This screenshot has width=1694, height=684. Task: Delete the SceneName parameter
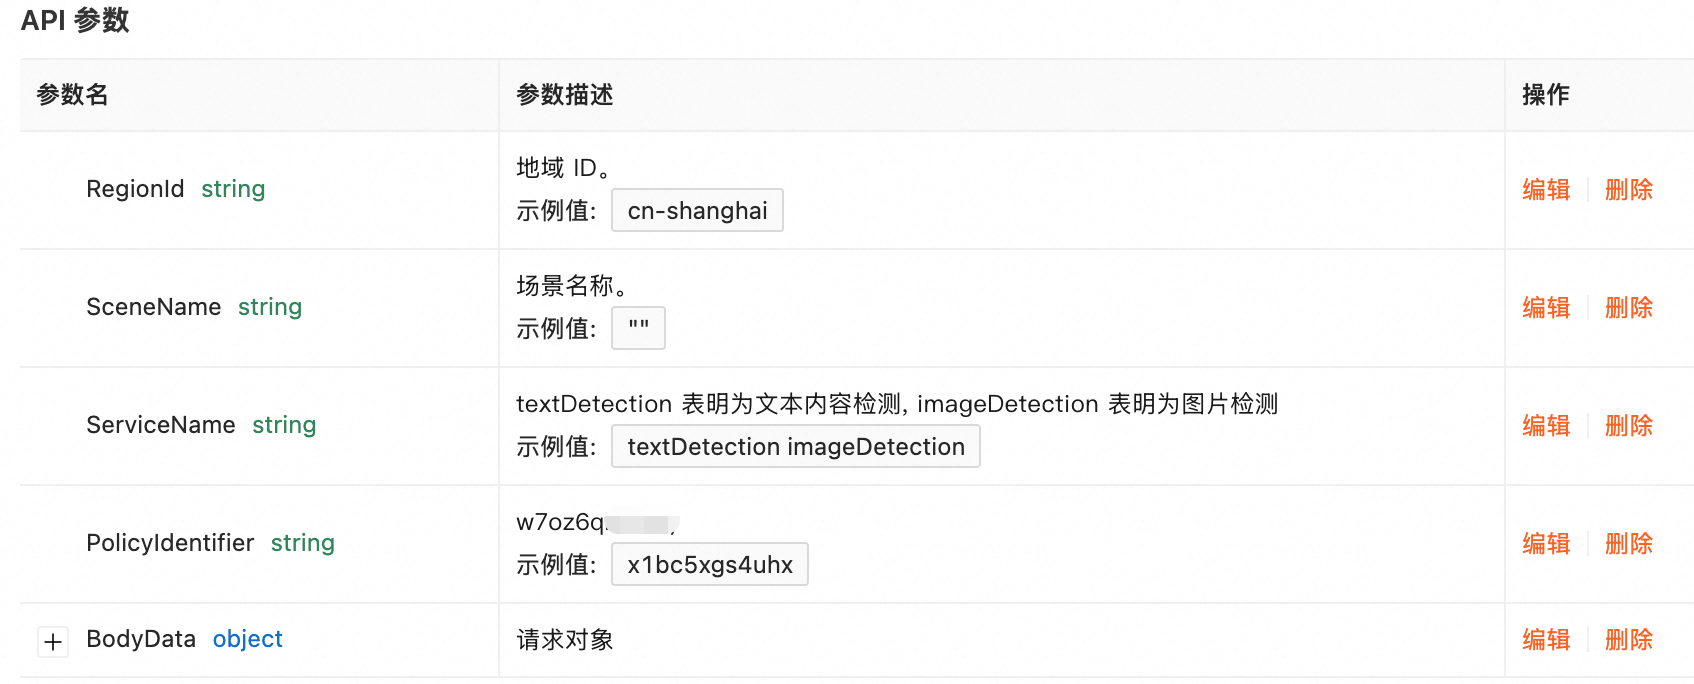click(1628, 308)
